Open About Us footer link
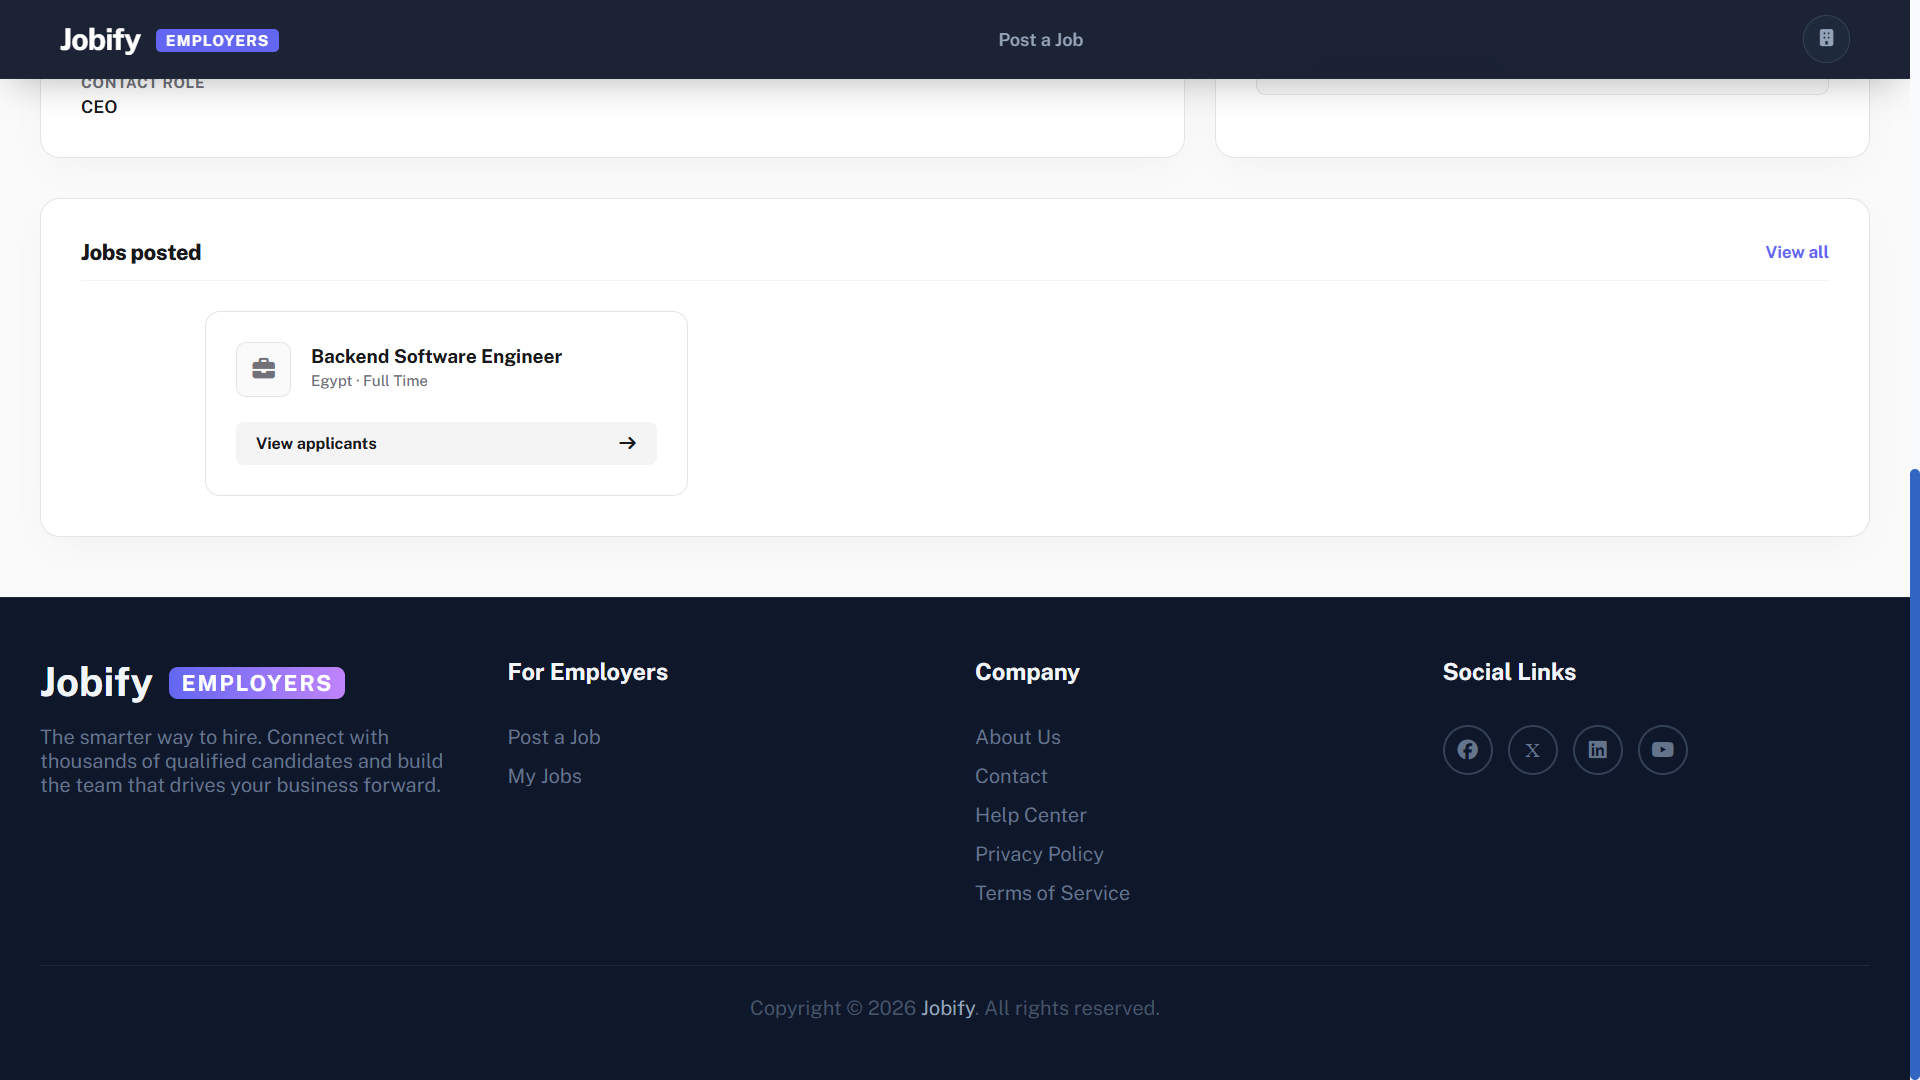This screenshot has height=1080, width=1920. pyautogui.click(x=1018, y=737)
